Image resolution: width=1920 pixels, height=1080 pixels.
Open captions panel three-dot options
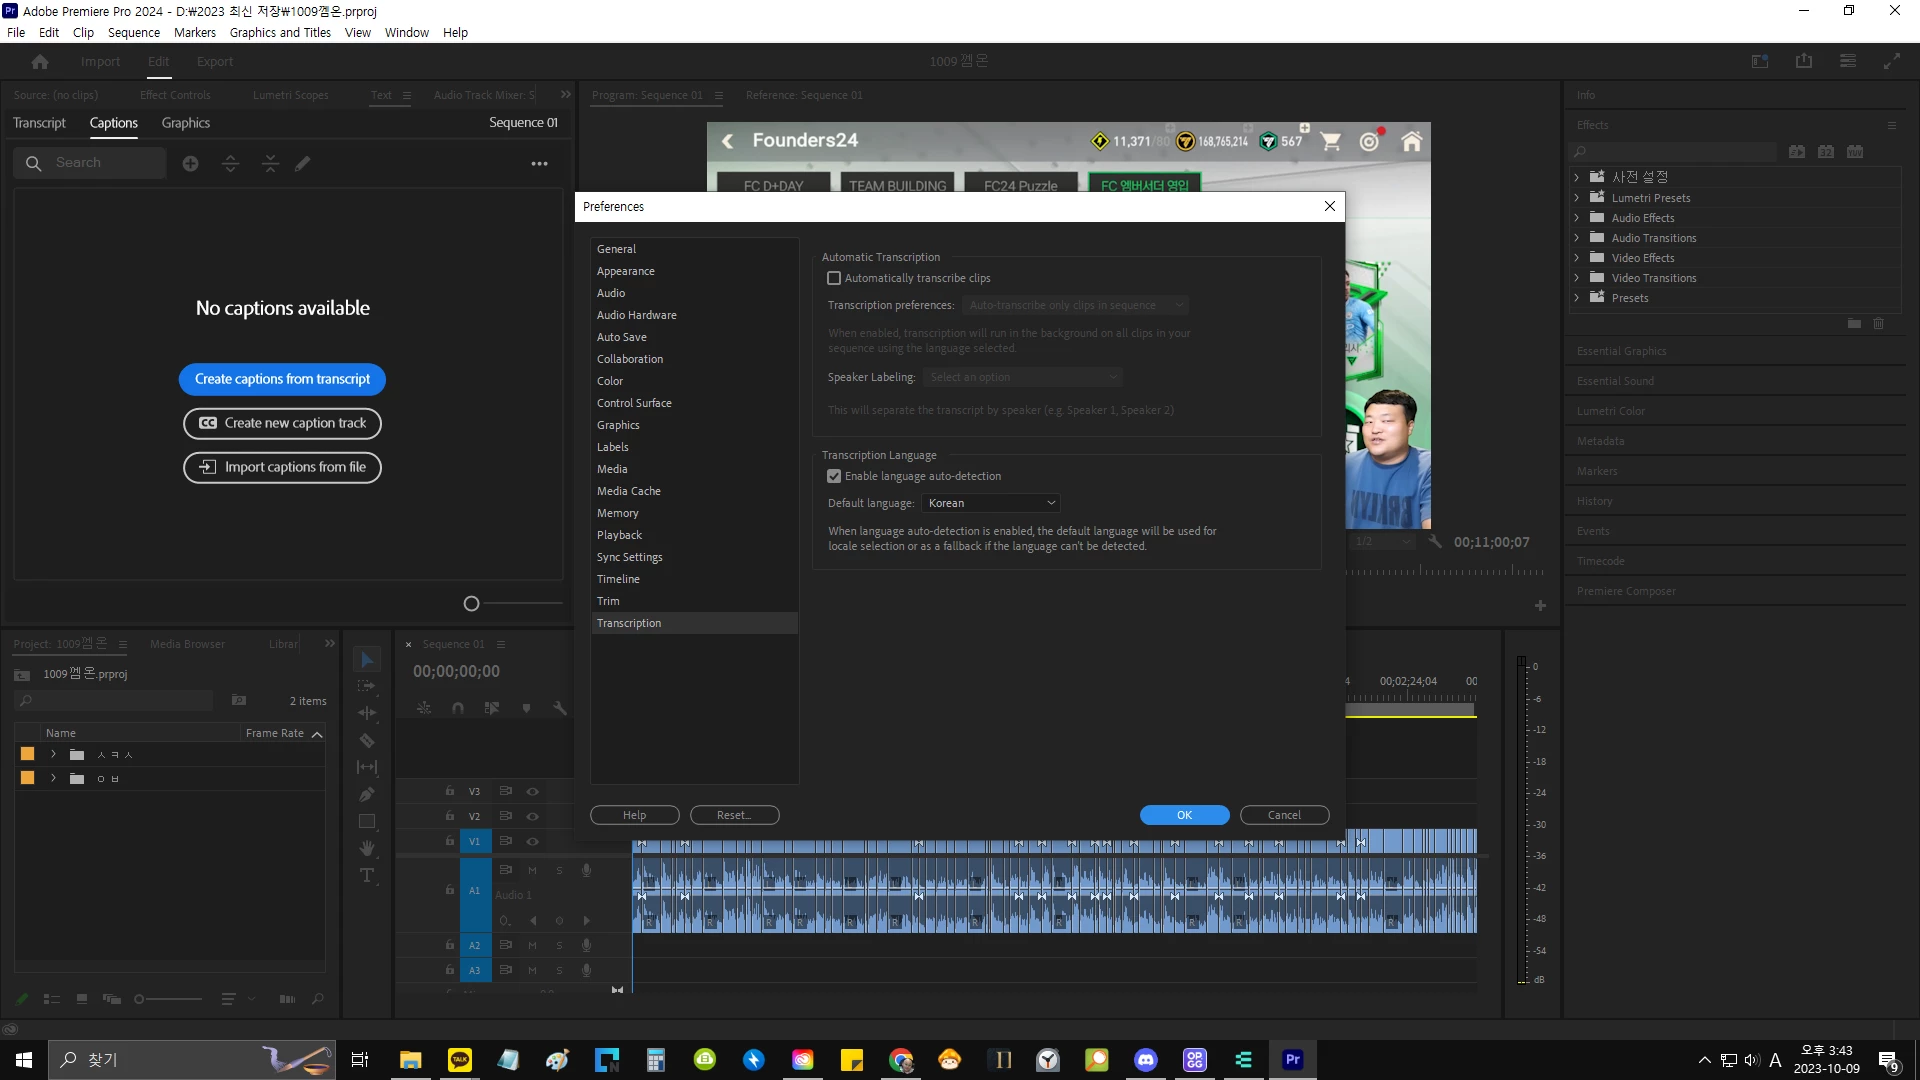point(539,163)
